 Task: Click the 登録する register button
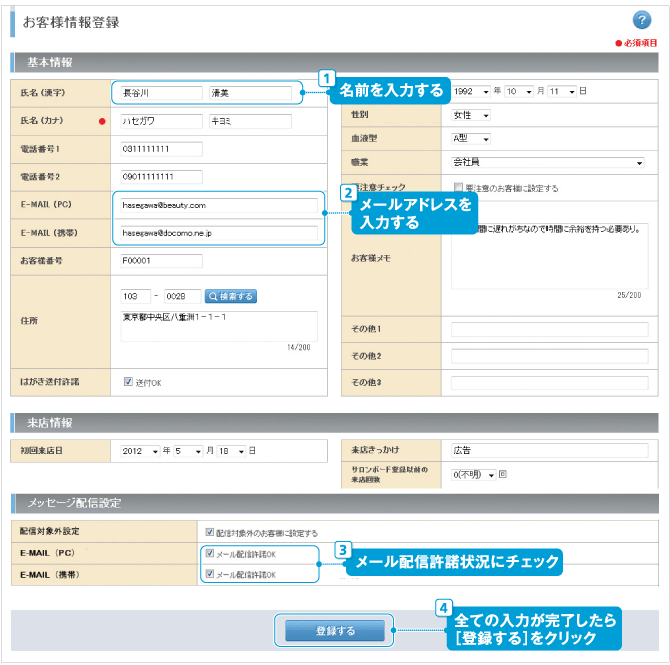[x=334, y=631]
